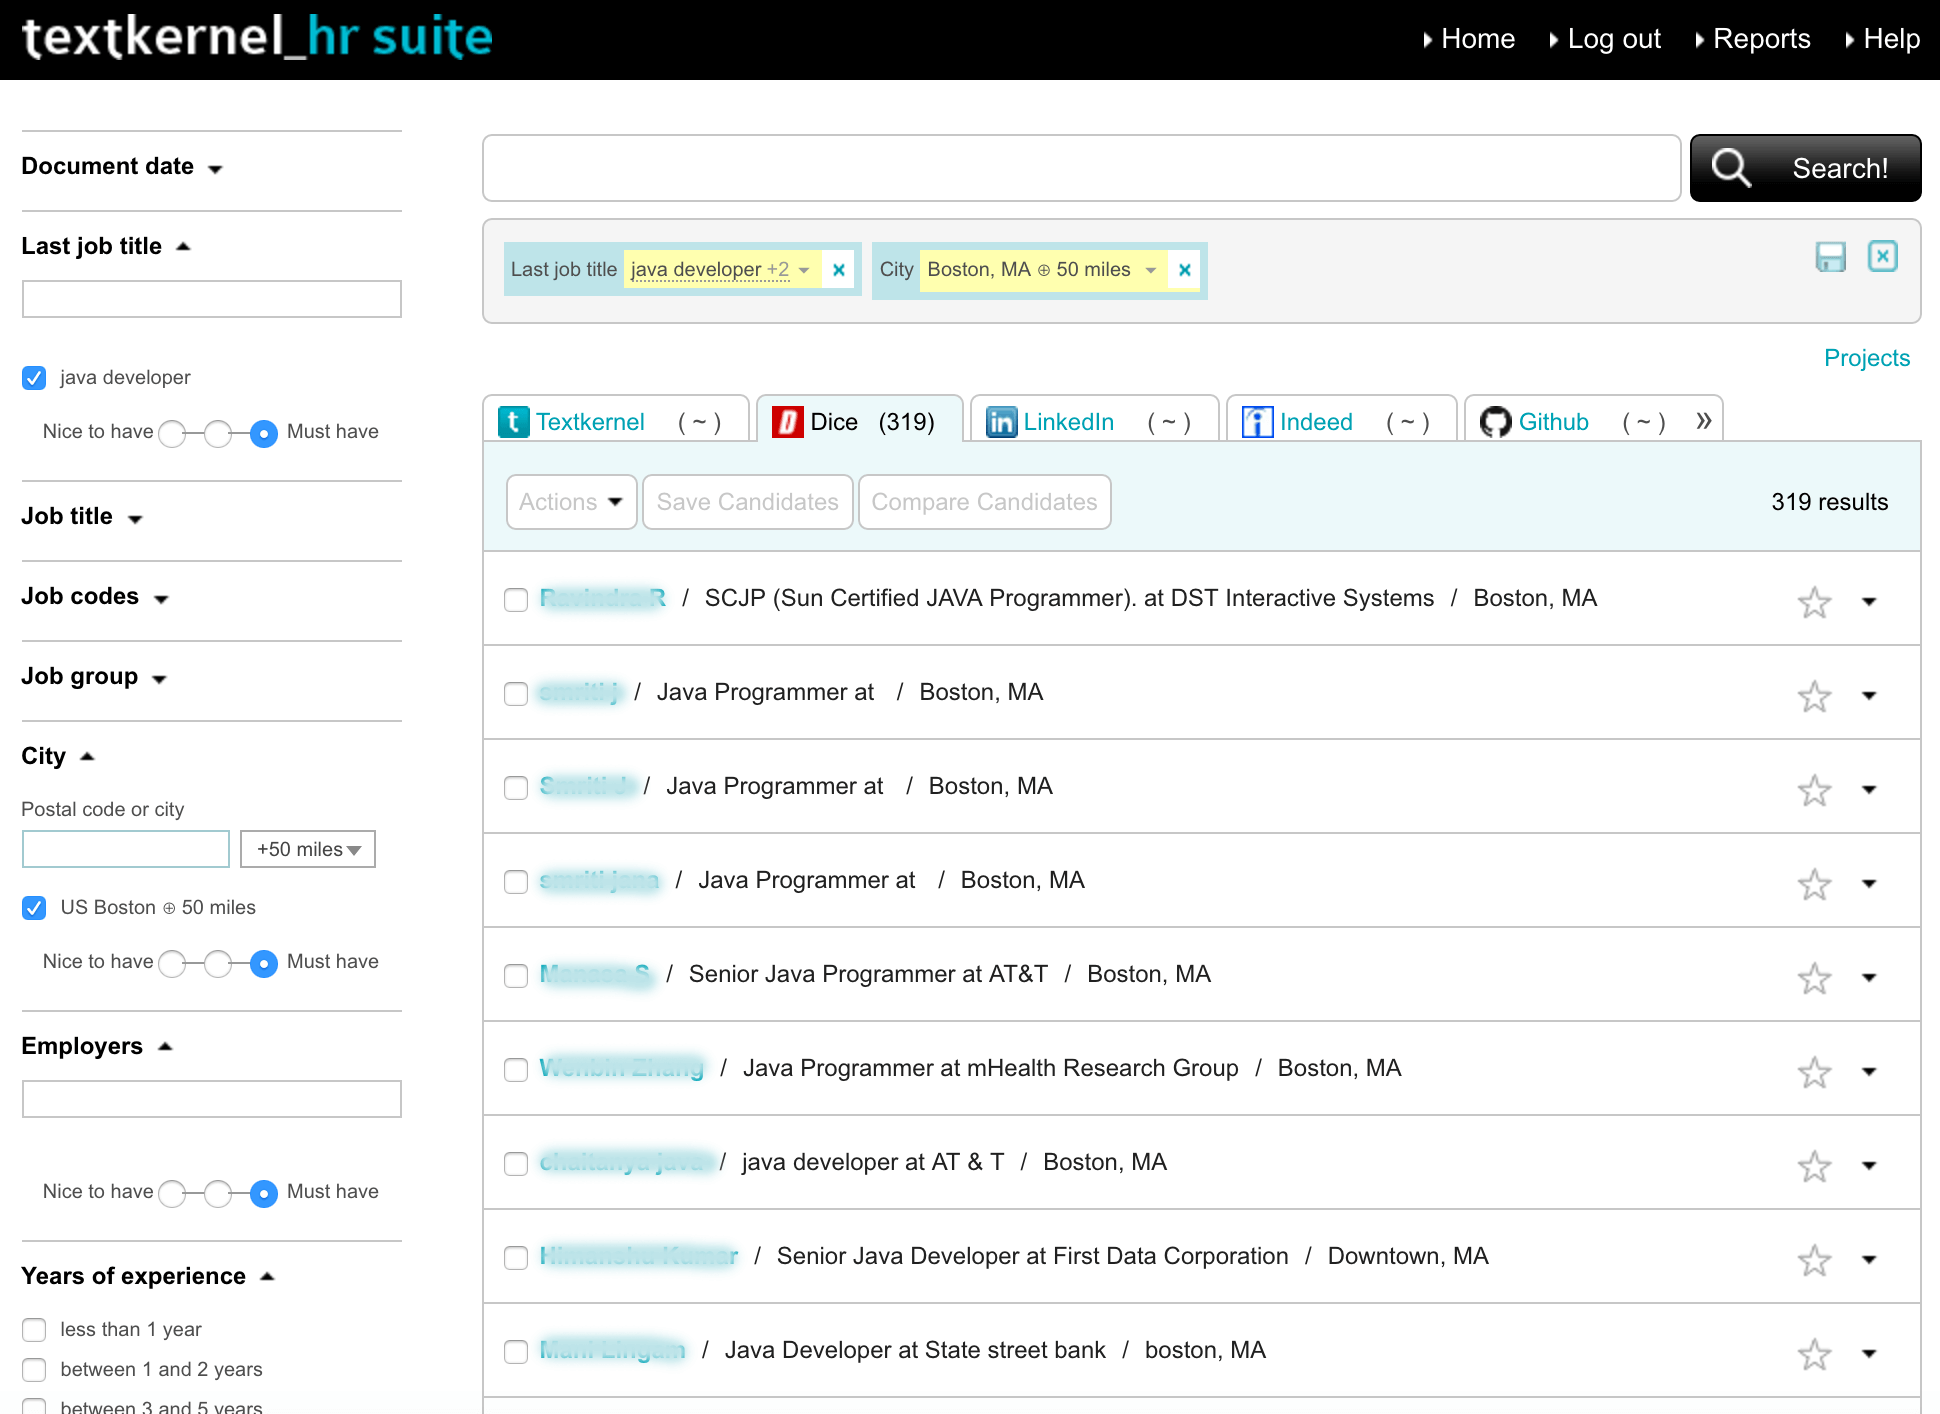Click the LinkedIn logo icon
This screenshot has height=1414, width=1940.
point(1001,422)
